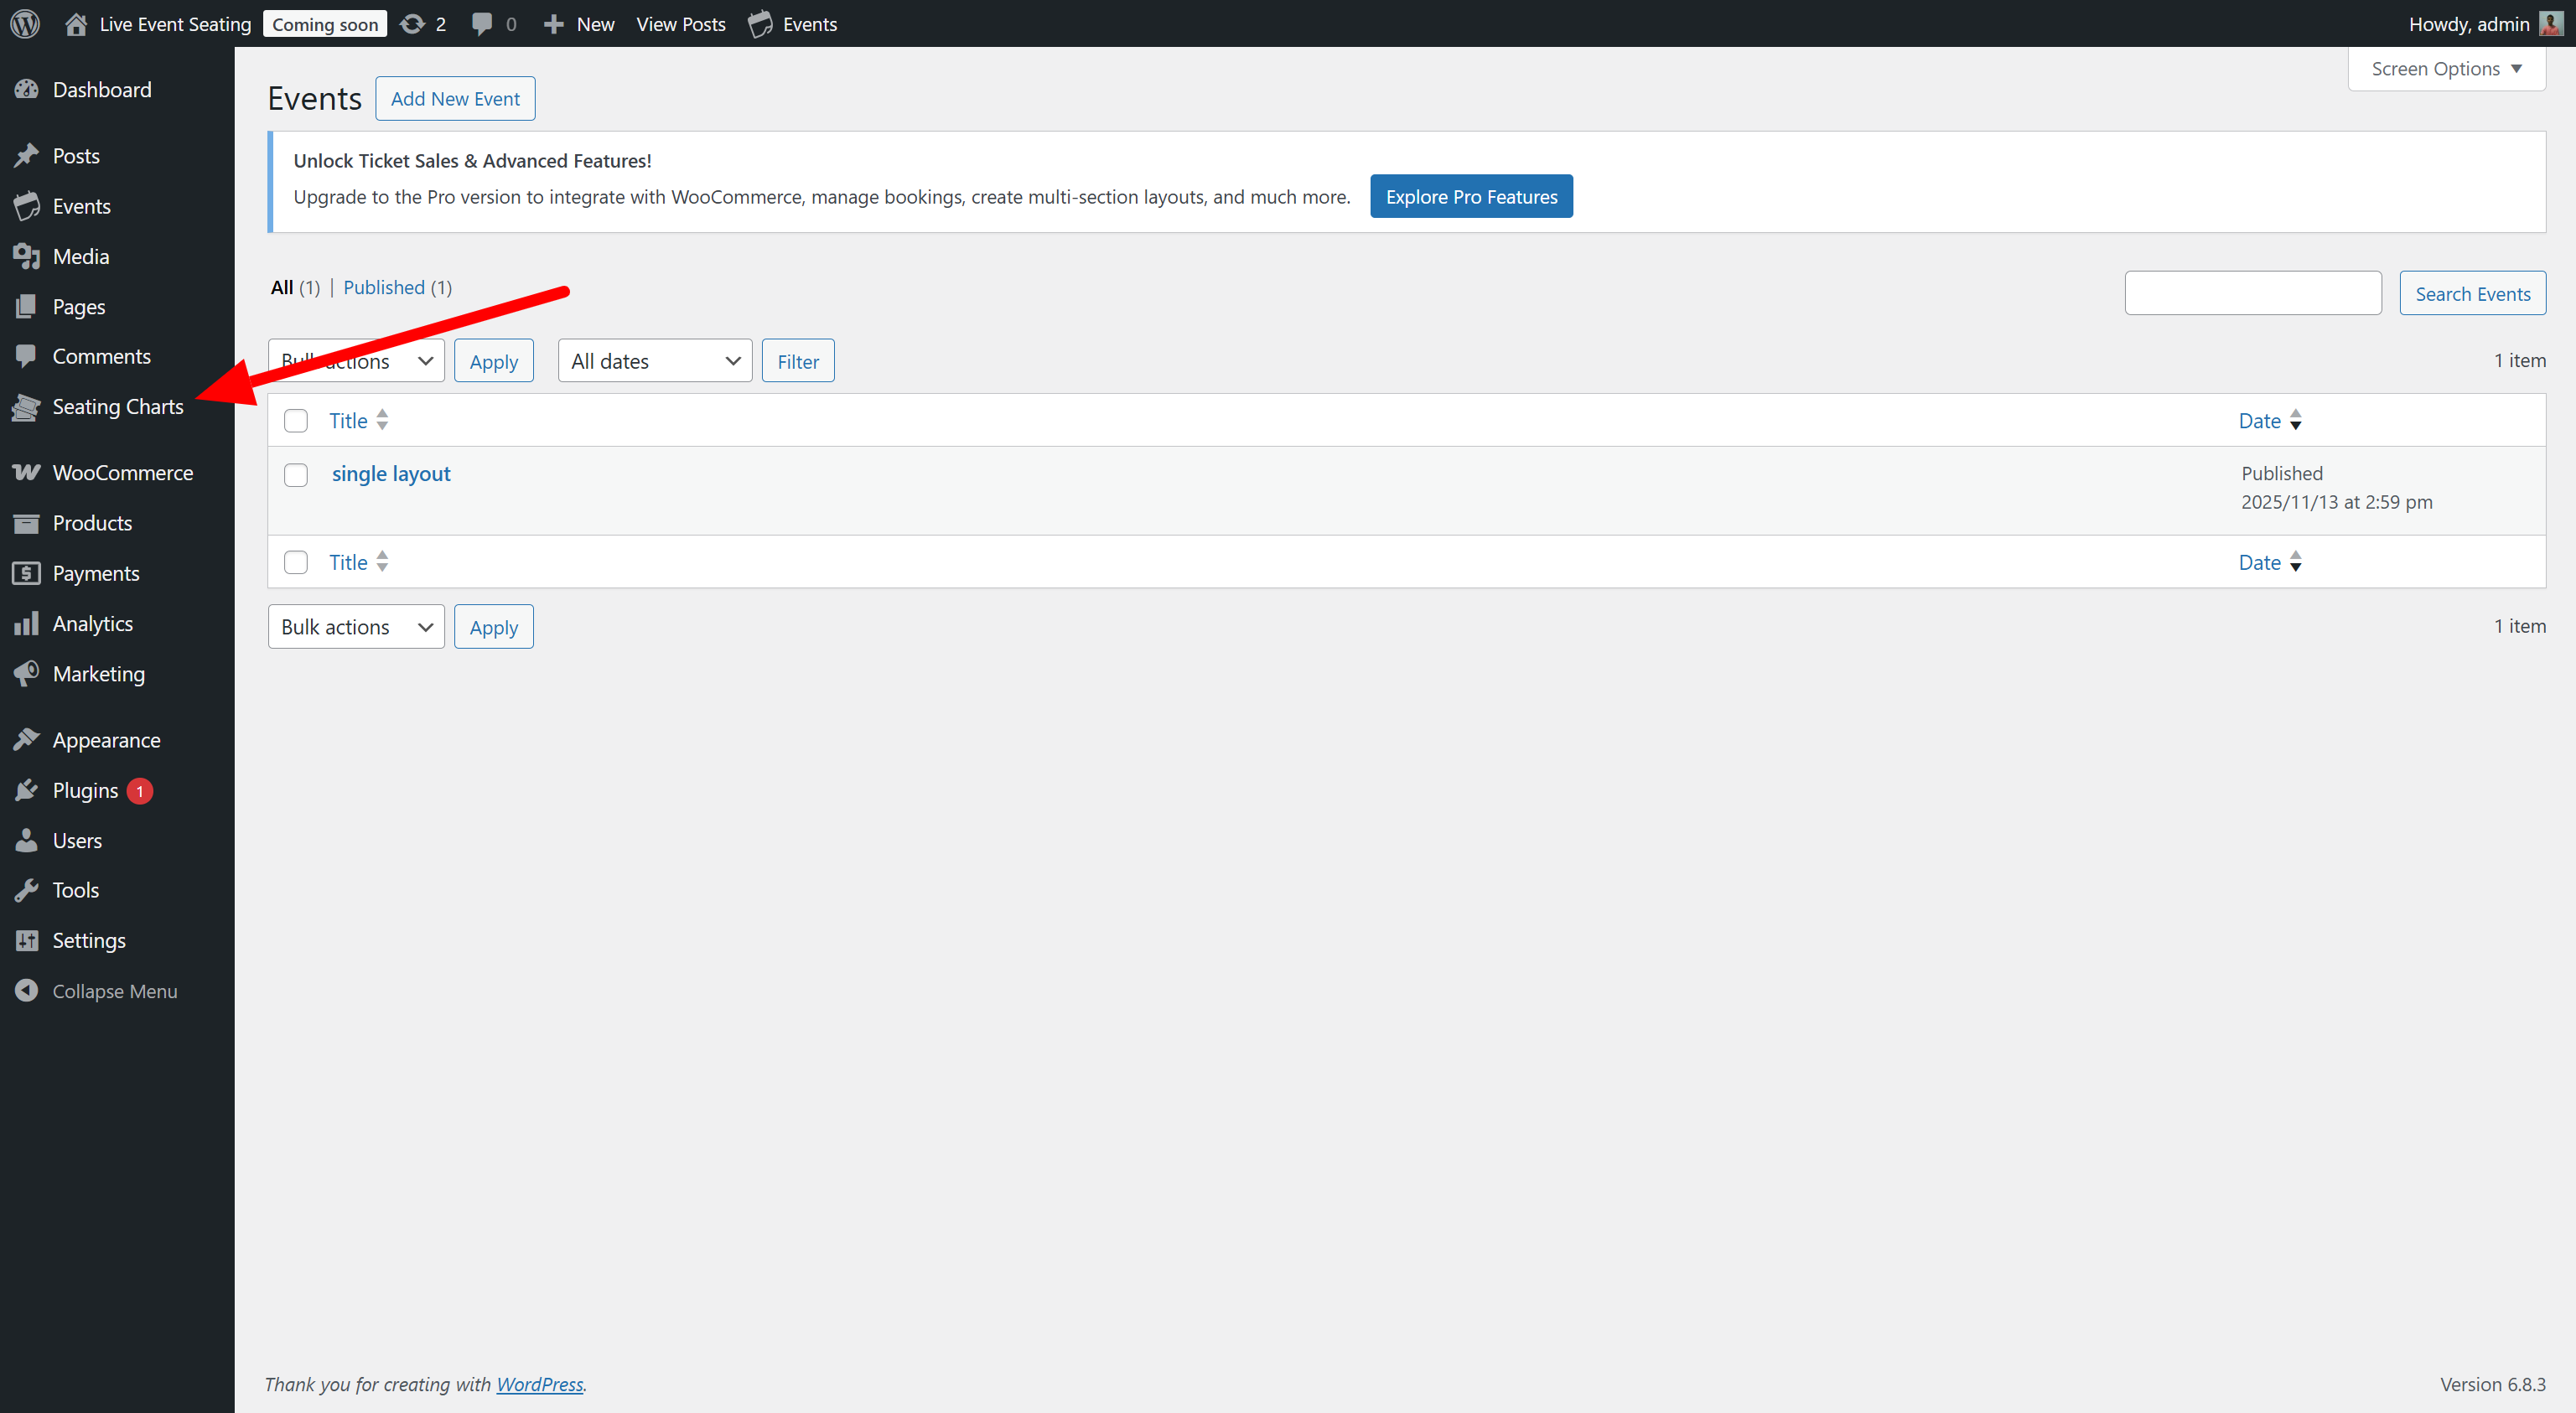Expand Screen Options
Viewport: 2576px width, 1413px height.
coord(2446,68)
